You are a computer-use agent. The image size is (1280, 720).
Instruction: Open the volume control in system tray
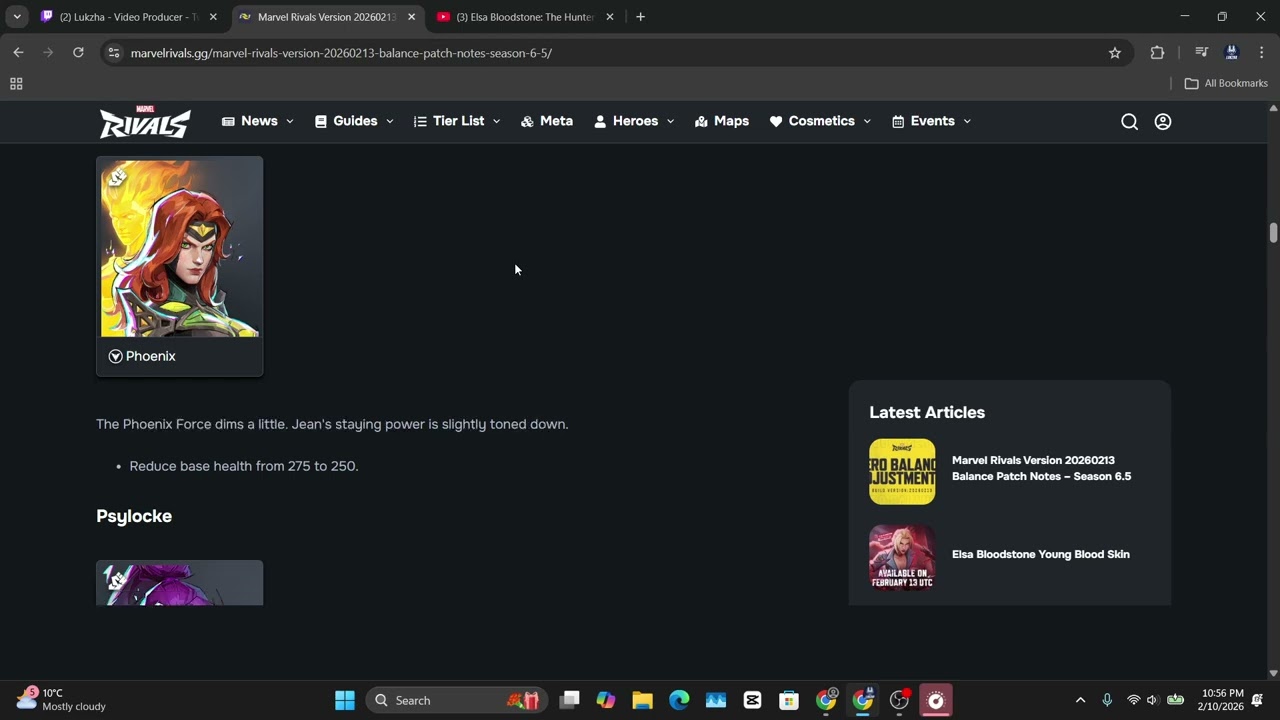point(1152,700)
